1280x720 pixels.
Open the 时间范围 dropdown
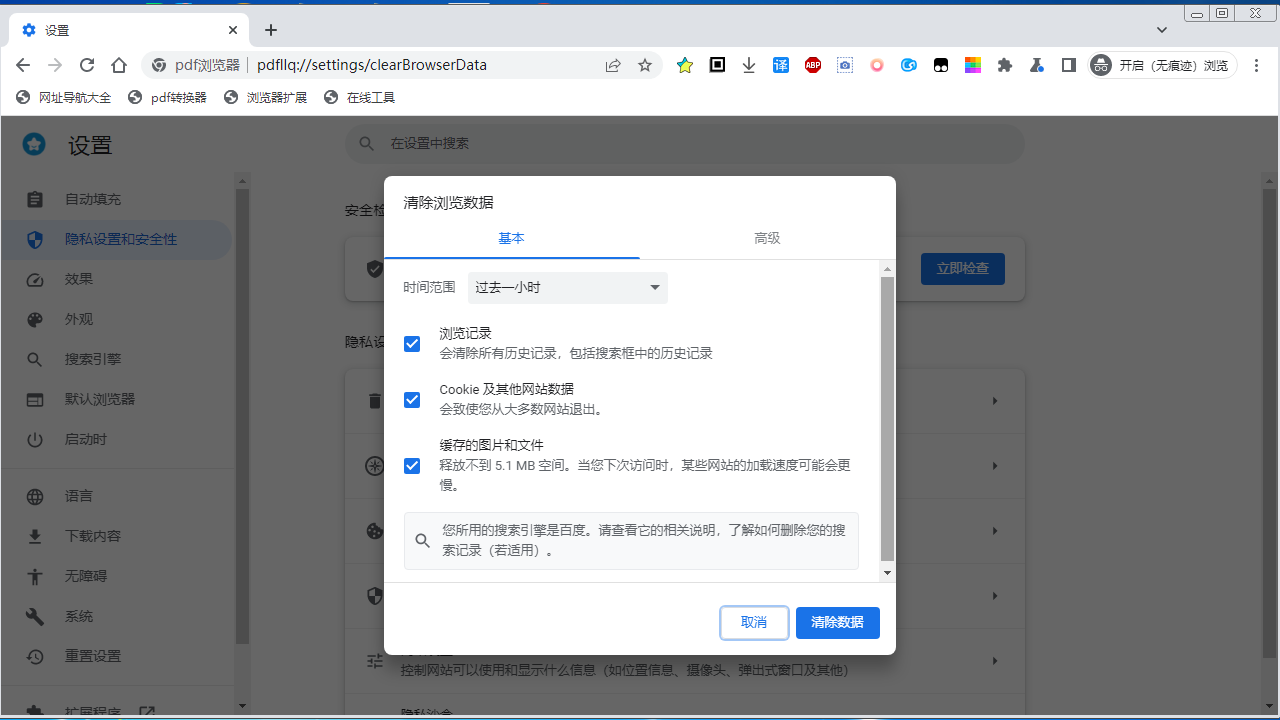567,287
